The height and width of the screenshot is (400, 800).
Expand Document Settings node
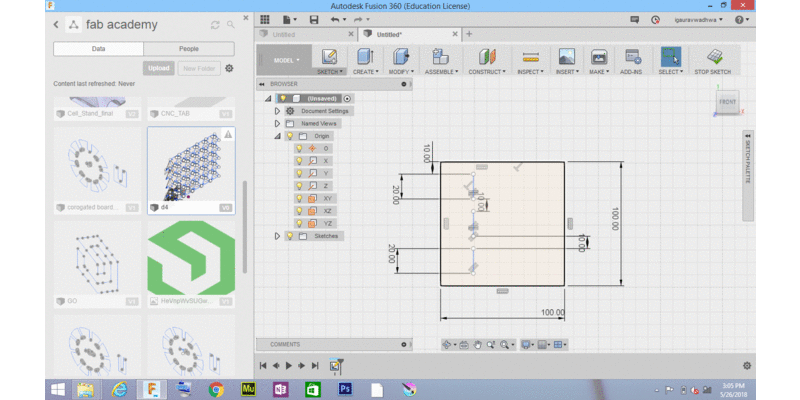tap(277, 111)
